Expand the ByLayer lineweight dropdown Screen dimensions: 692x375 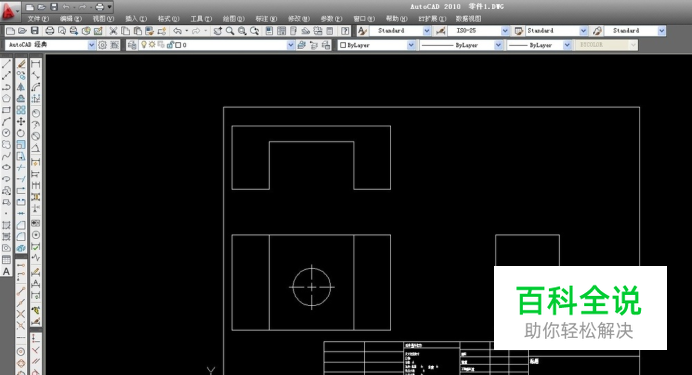point(567,45)
